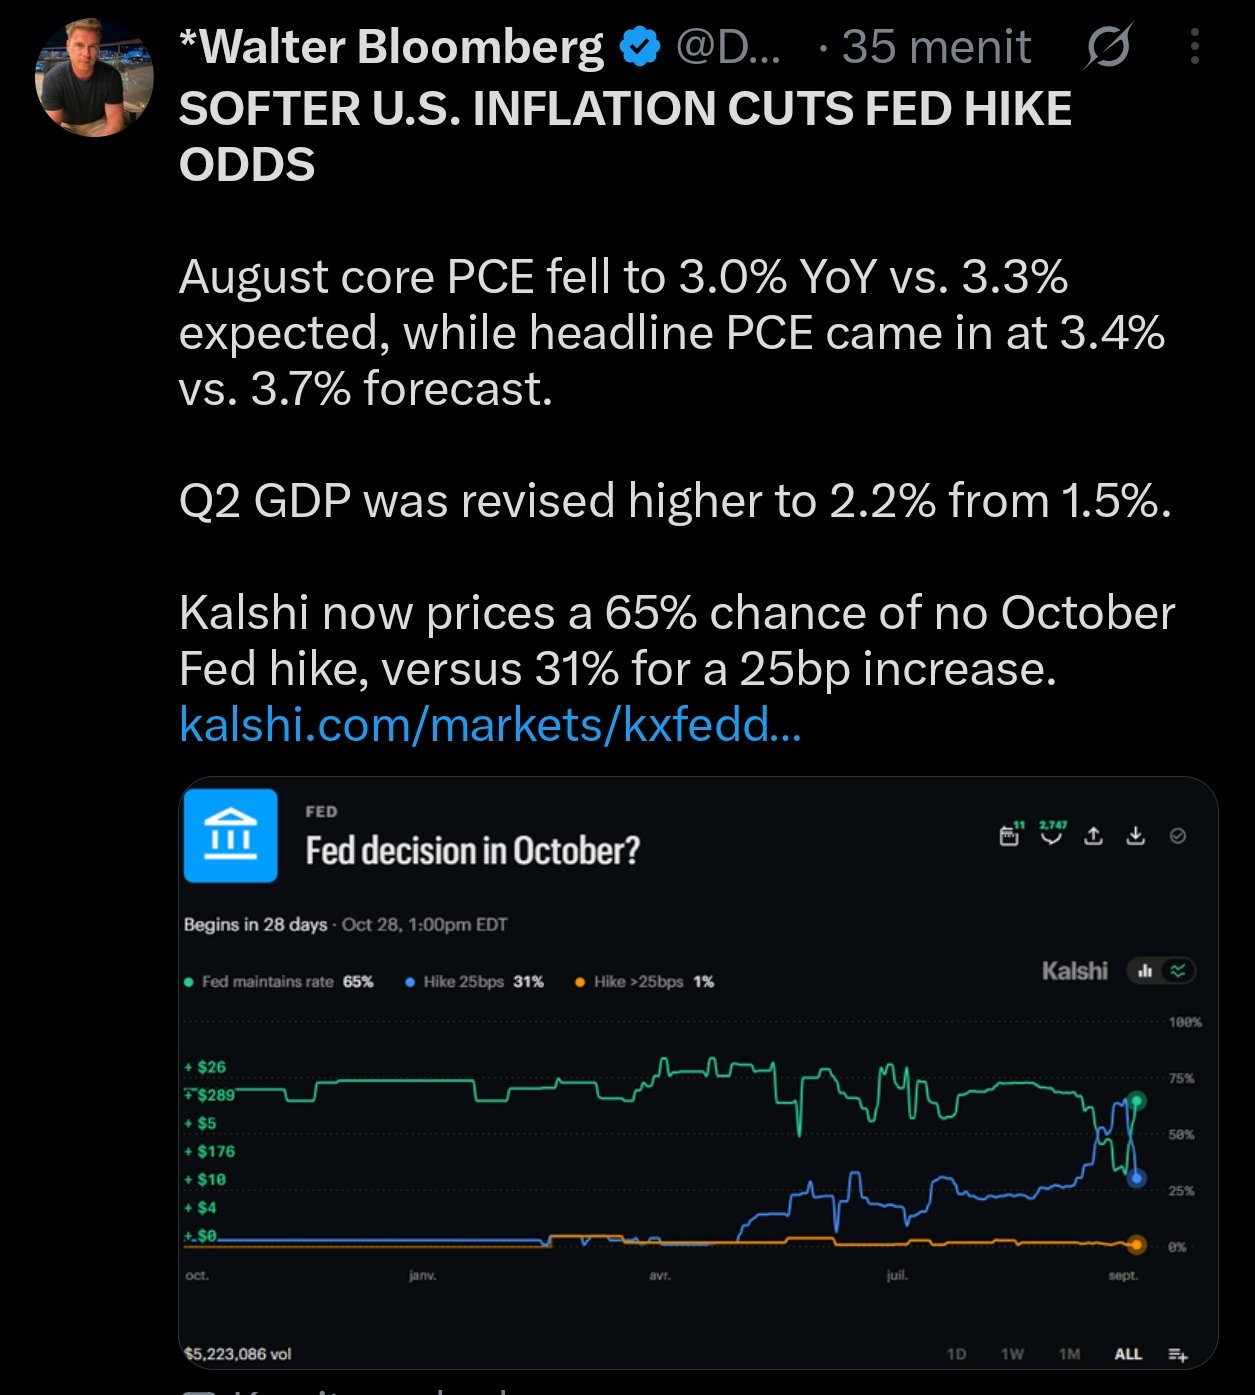Open the three-dot more options menu
This screenshot has height=1395, width=1255.
point(1194,46)
